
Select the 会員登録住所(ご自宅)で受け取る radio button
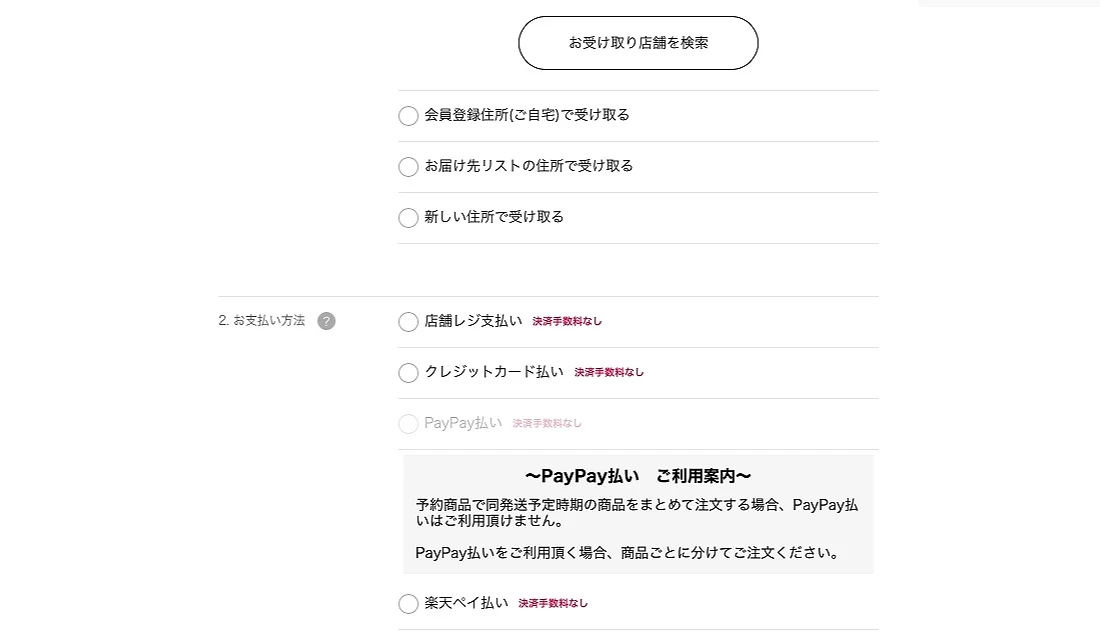click(x=408, y=116)
